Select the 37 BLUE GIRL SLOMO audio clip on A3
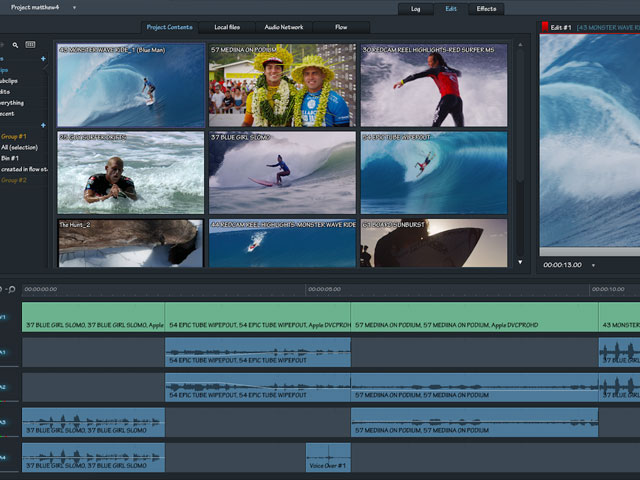Viewport: 640px width, 480px height. [93, 422]
